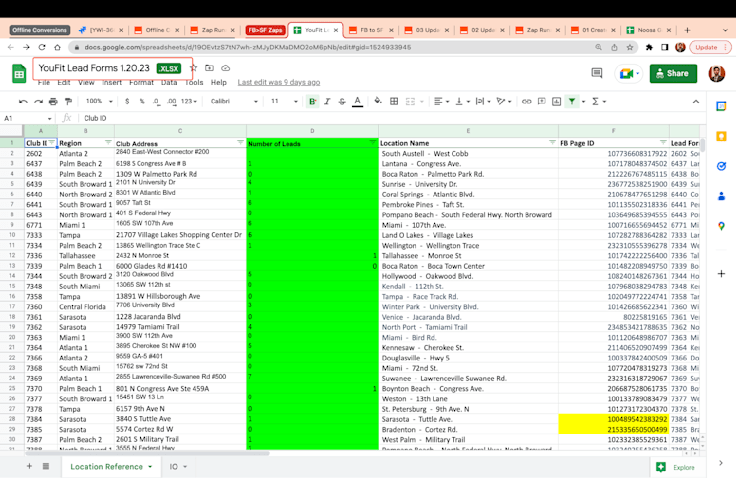Open more number formats 123 dropdown
Viewport: 736px width, 478px height.
point(189,101)
